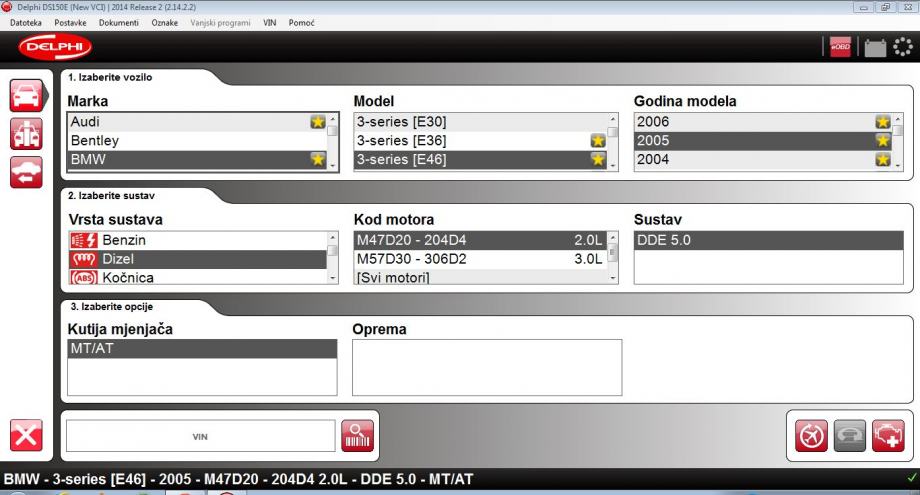
Task: Click the Delphi logo
Action: click(x=55, y=47)
